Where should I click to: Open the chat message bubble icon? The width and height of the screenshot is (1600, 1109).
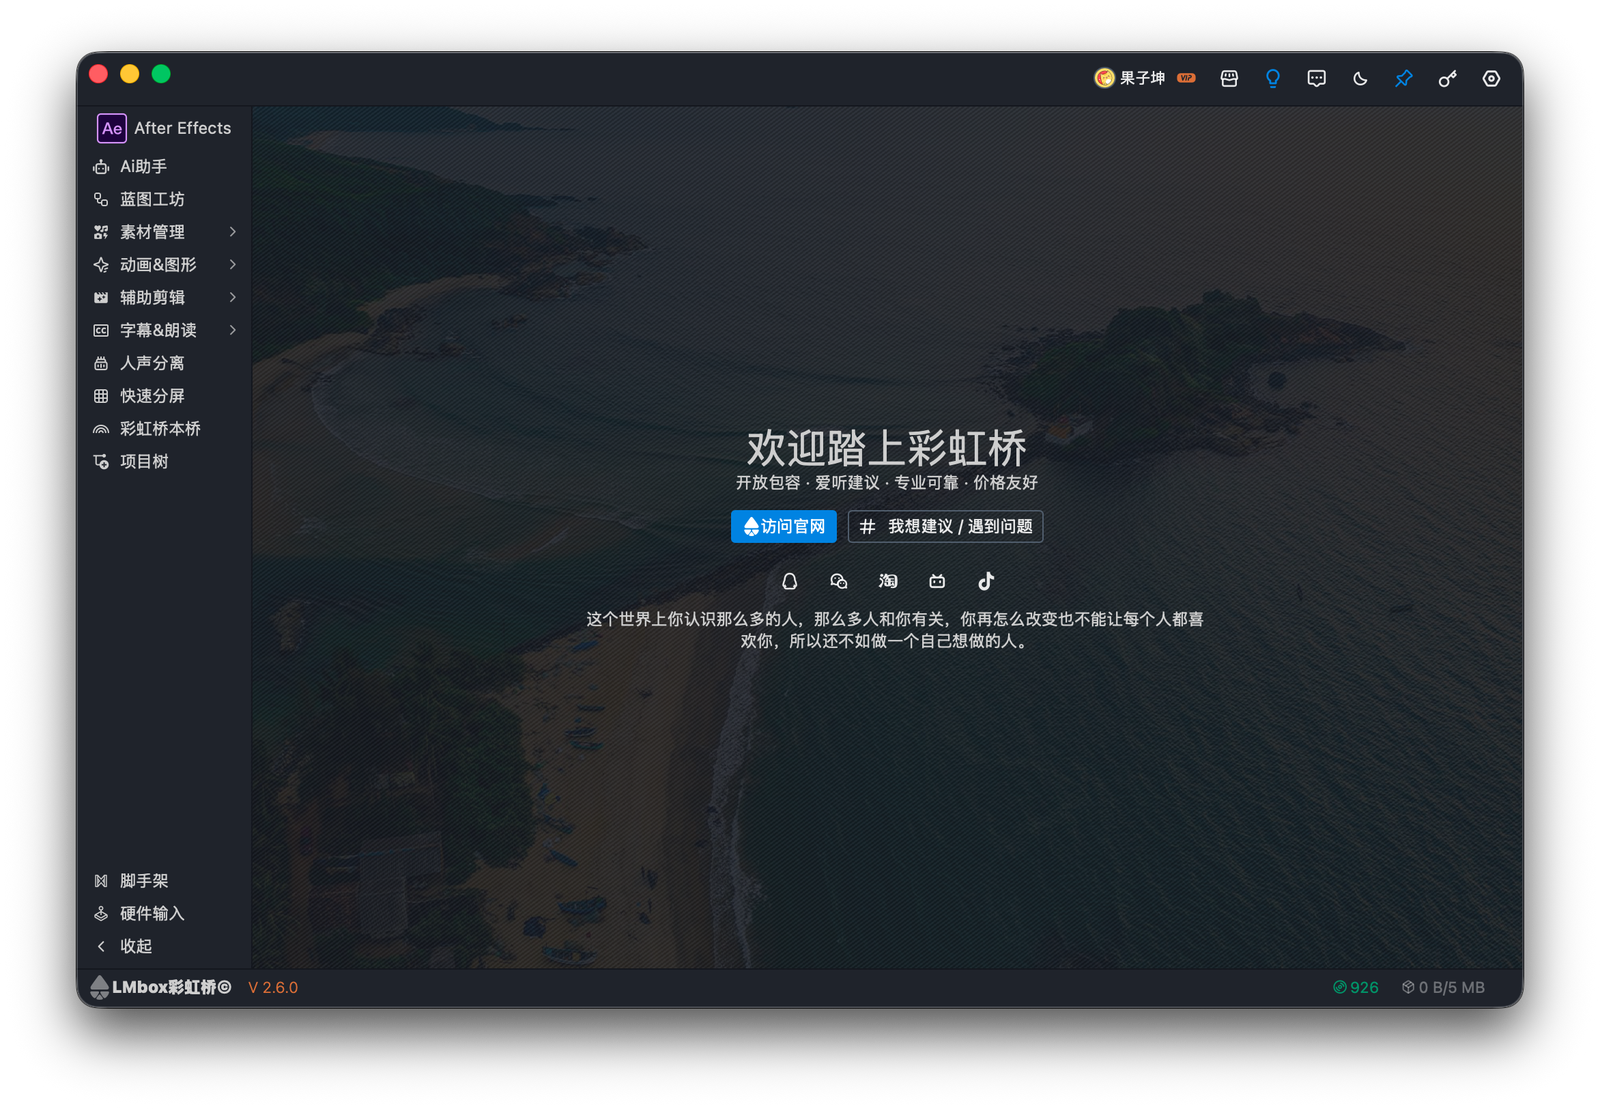click(x=1316, y=78)
